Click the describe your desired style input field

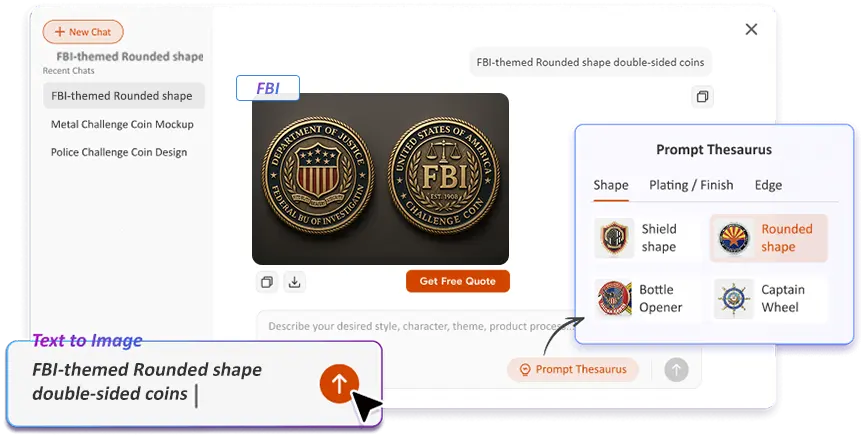[x=418, y=326]
